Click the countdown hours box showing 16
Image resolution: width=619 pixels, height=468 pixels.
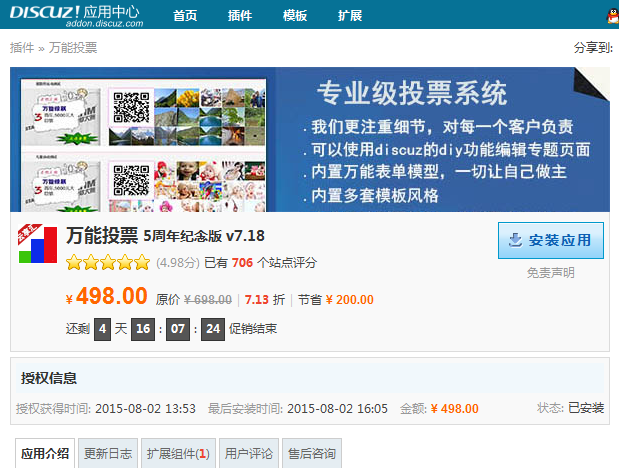tap(143, 329)
